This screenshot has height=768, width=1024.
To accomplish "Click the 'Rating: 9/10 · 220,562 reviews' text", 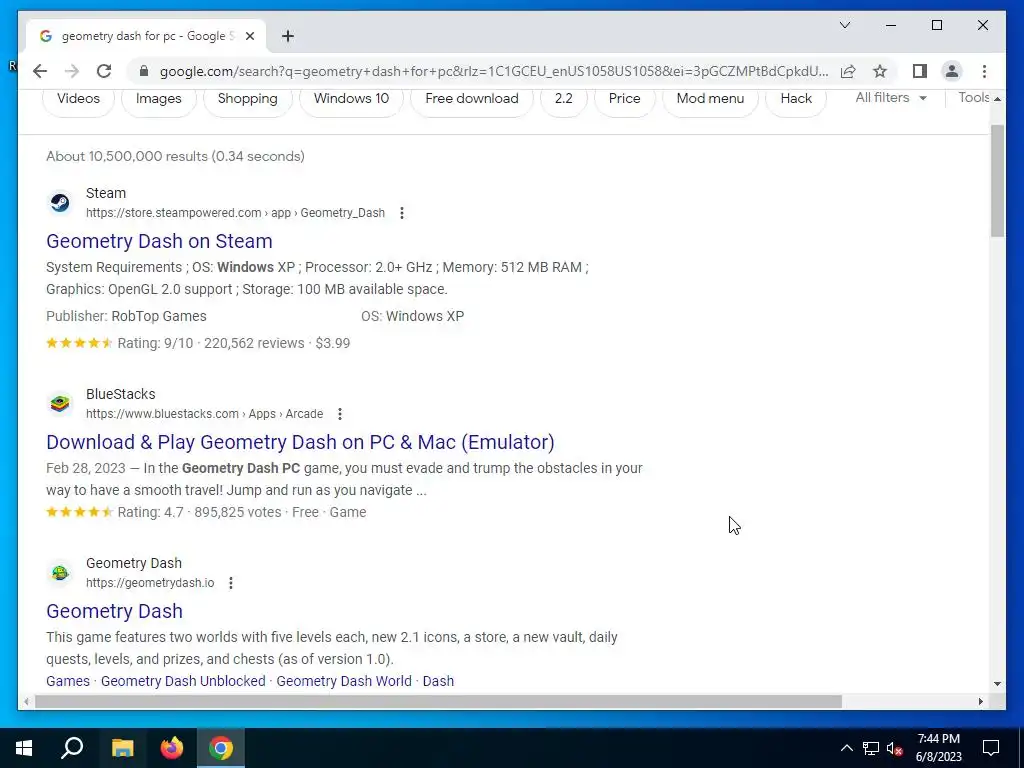I will click(210, 344).
